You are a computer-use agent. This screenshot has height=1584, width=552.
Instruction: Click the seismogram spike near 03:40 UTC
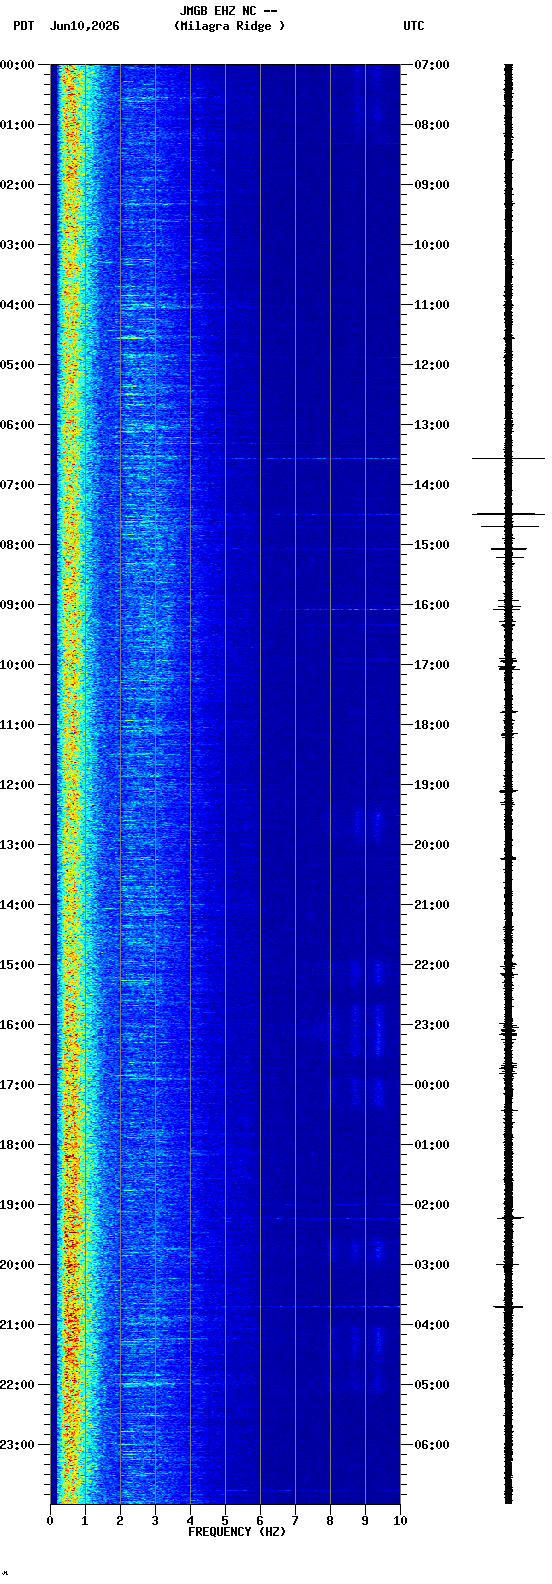tap(509, 1306)
